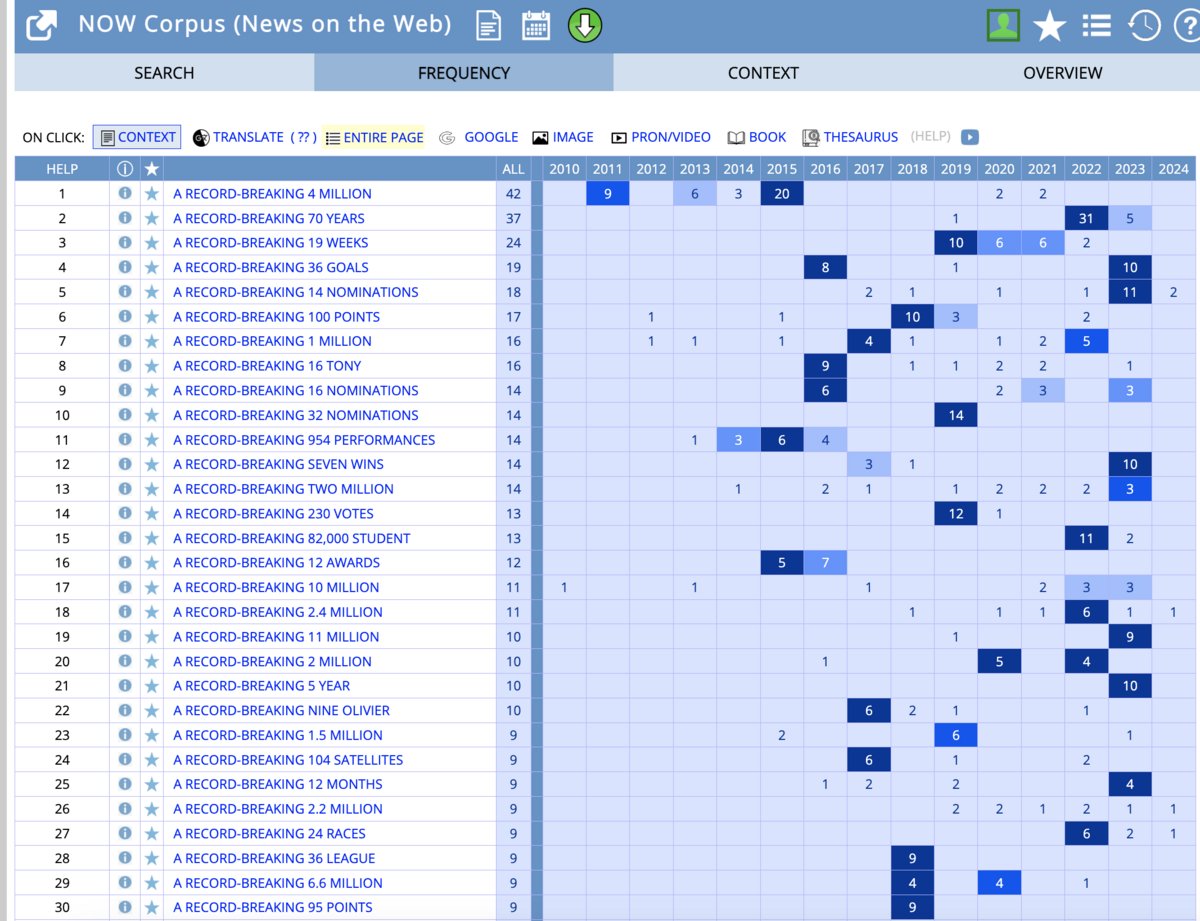Screen dimensions: 1200x921
Task: Click the play video icon after HELP
Action: point(969,137)
